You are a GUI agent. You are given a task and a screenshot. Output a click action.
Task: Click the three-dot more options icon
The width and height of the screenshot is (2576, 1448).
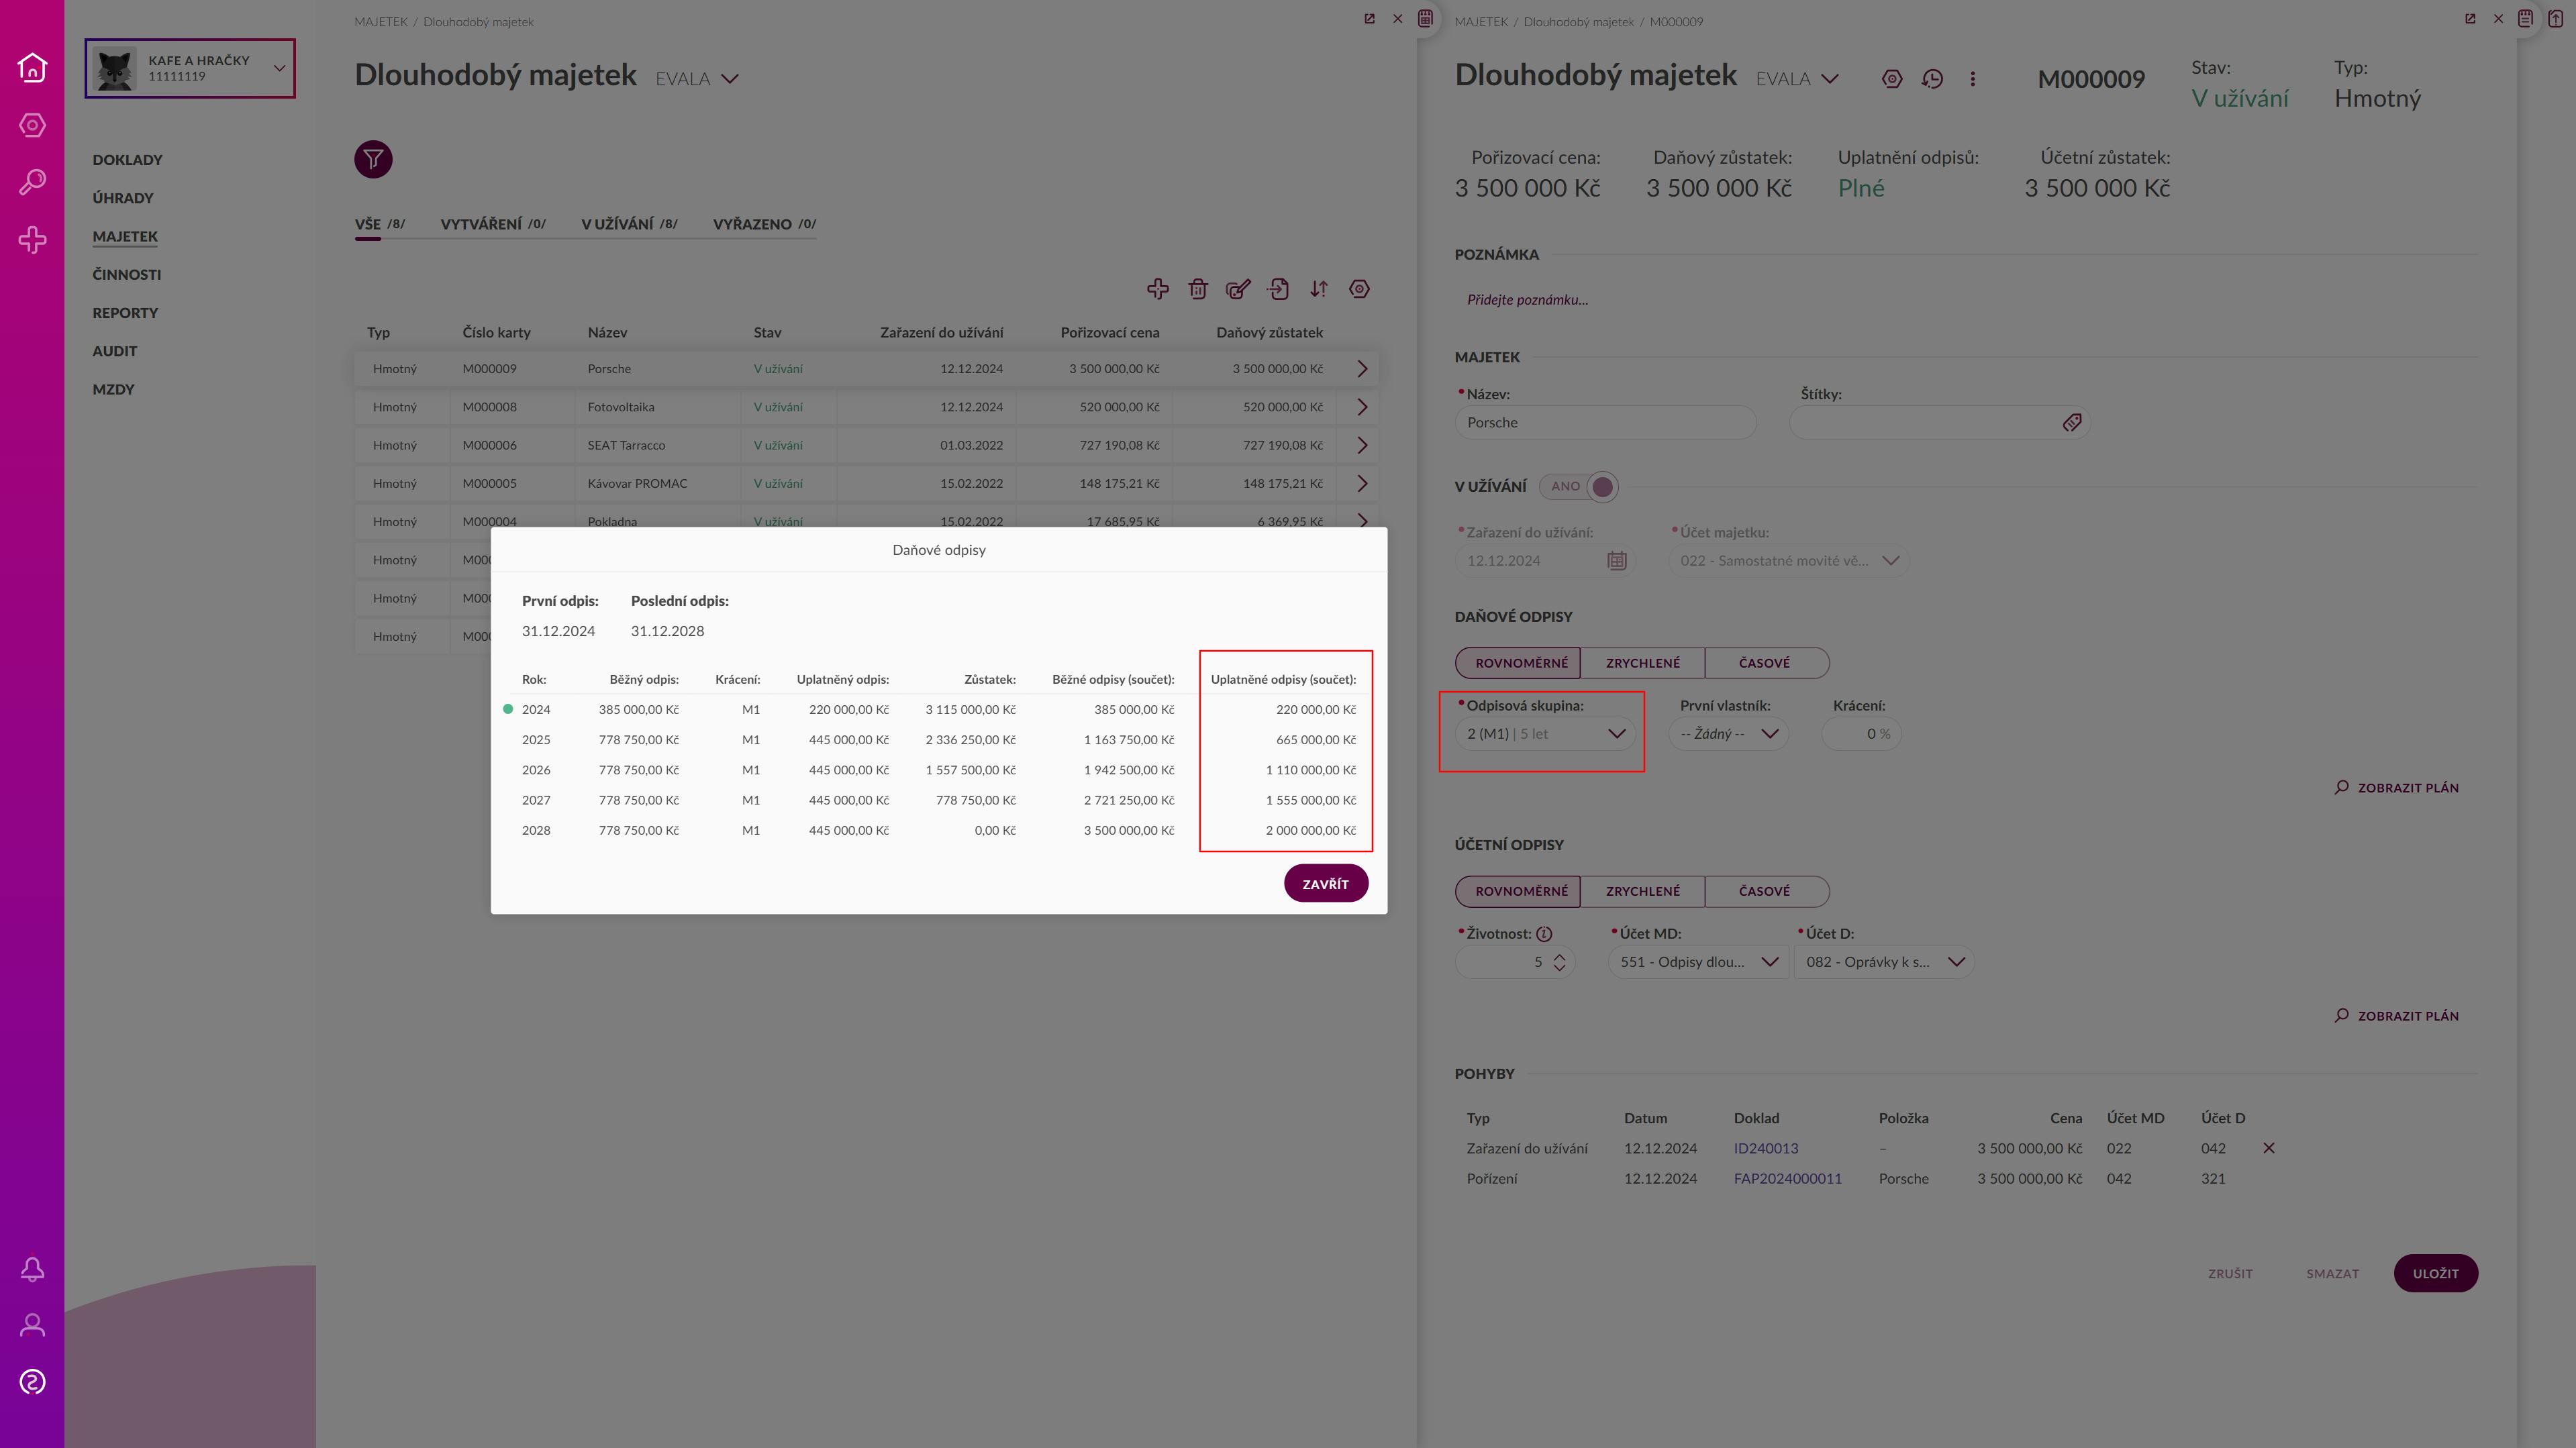[1972, 79]
